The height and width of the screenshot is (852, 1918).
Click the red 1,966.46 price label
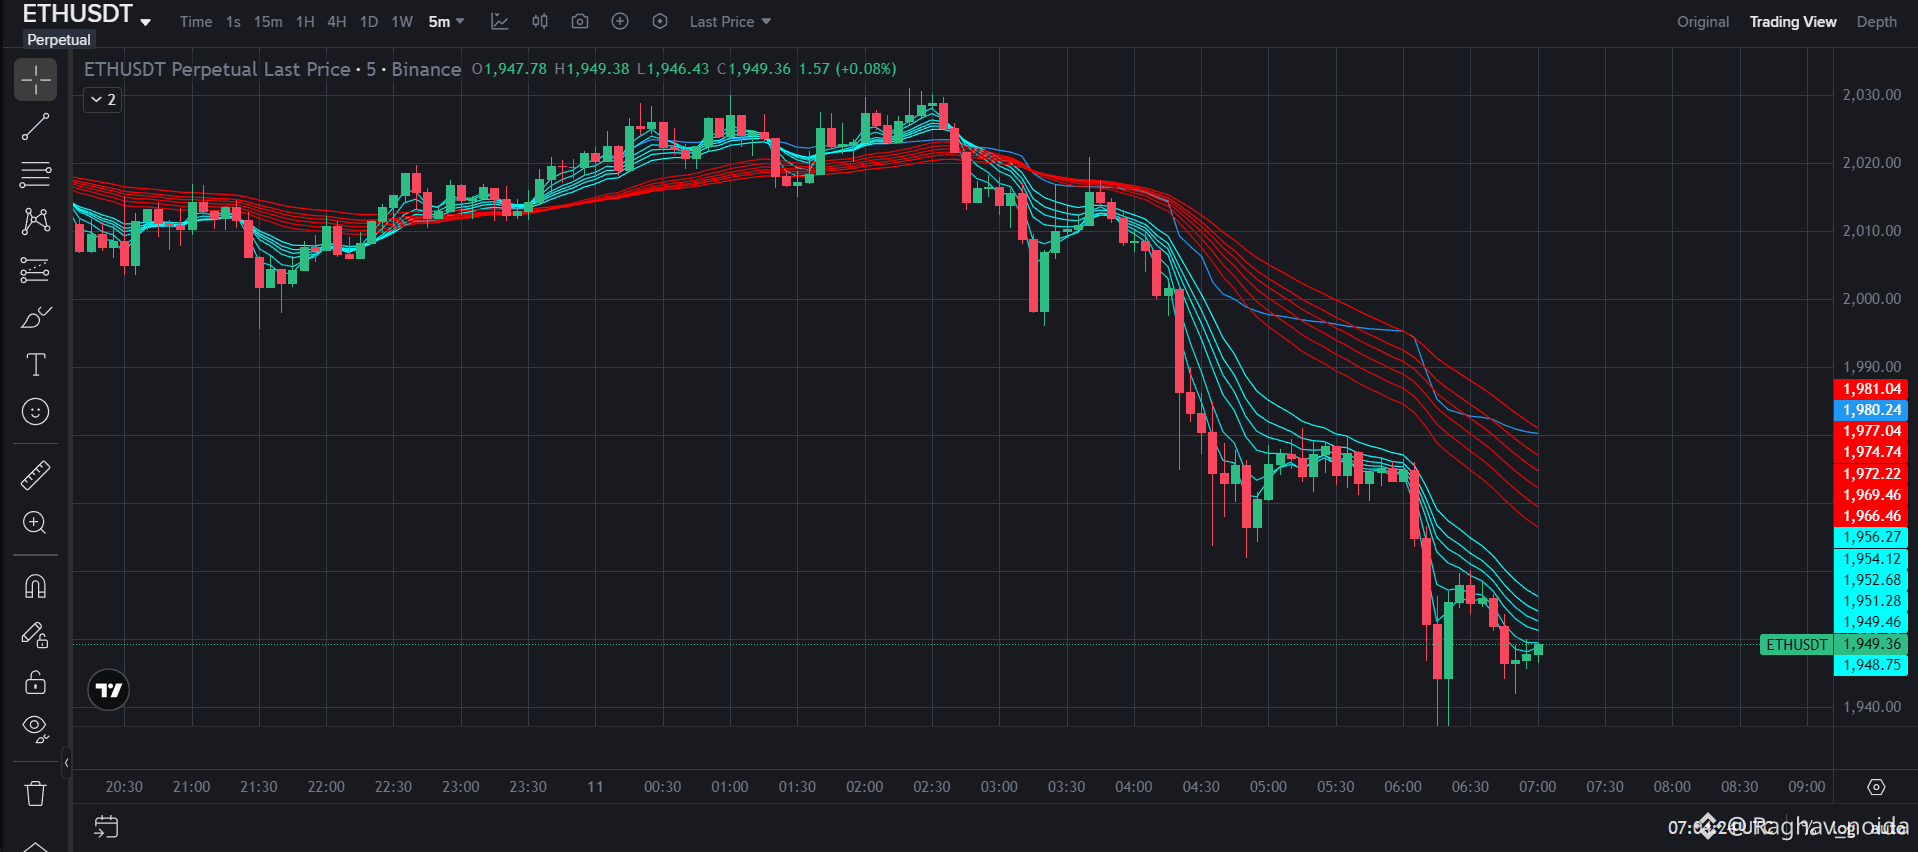tap(1871, 516)
